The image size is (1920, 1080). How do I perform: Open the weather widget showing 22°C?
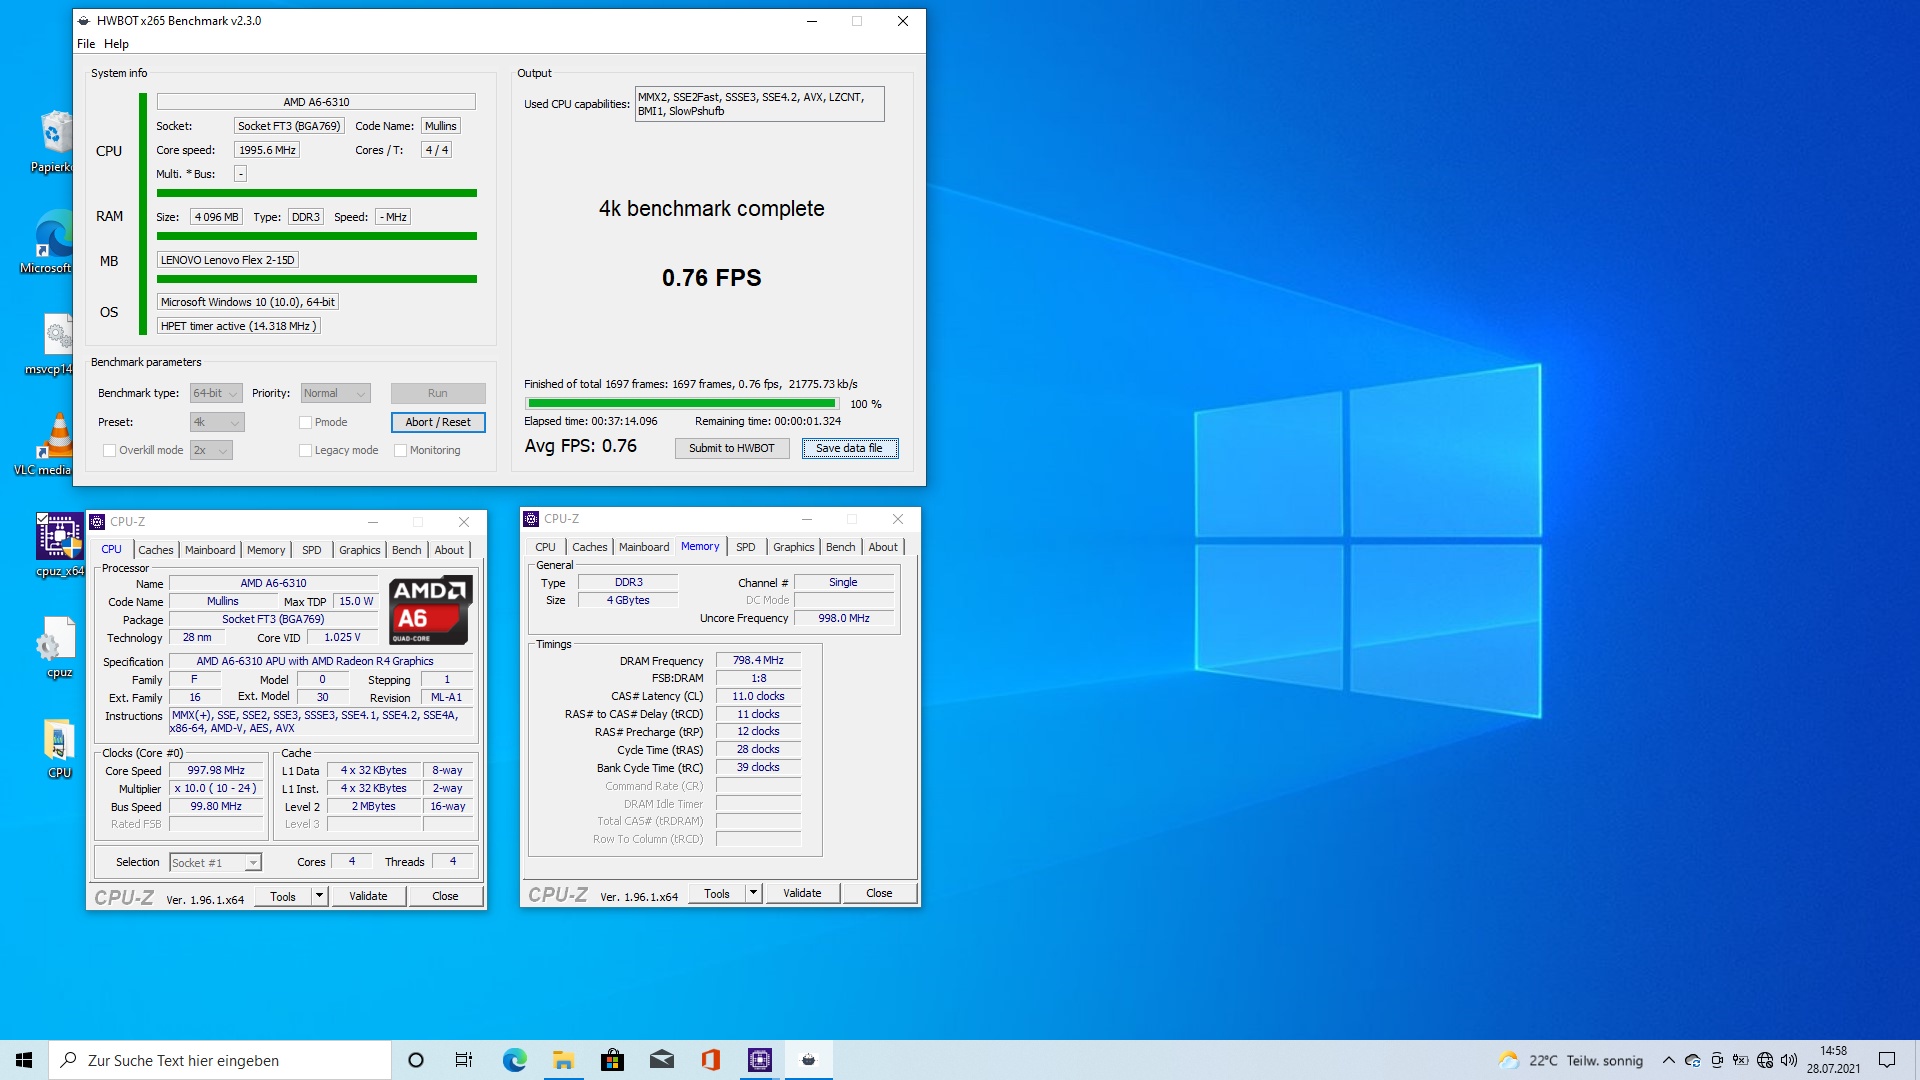coord(1570,1060)
